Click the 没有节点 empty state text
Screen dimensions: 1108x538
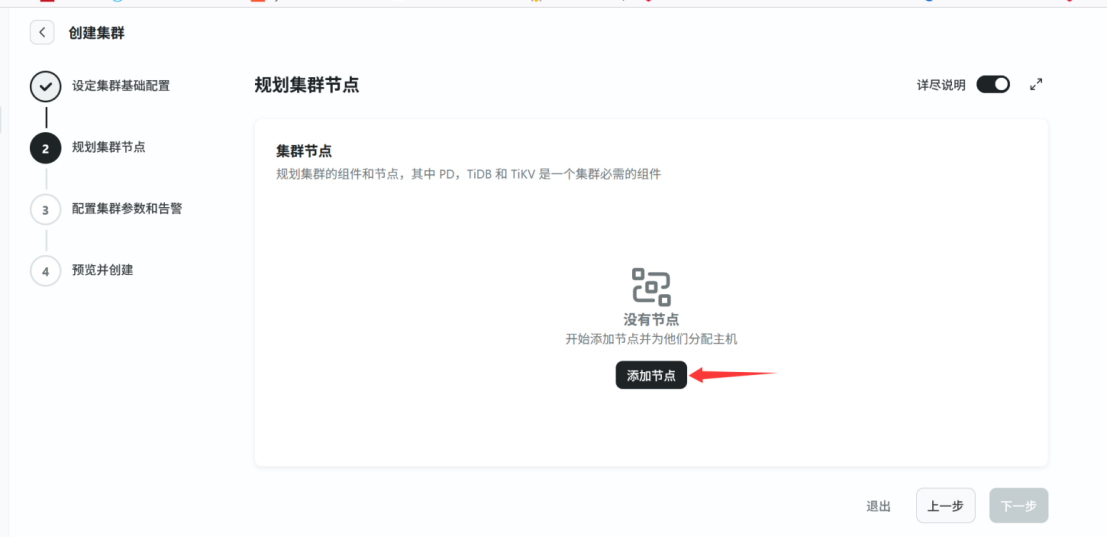tap(651, 320)
